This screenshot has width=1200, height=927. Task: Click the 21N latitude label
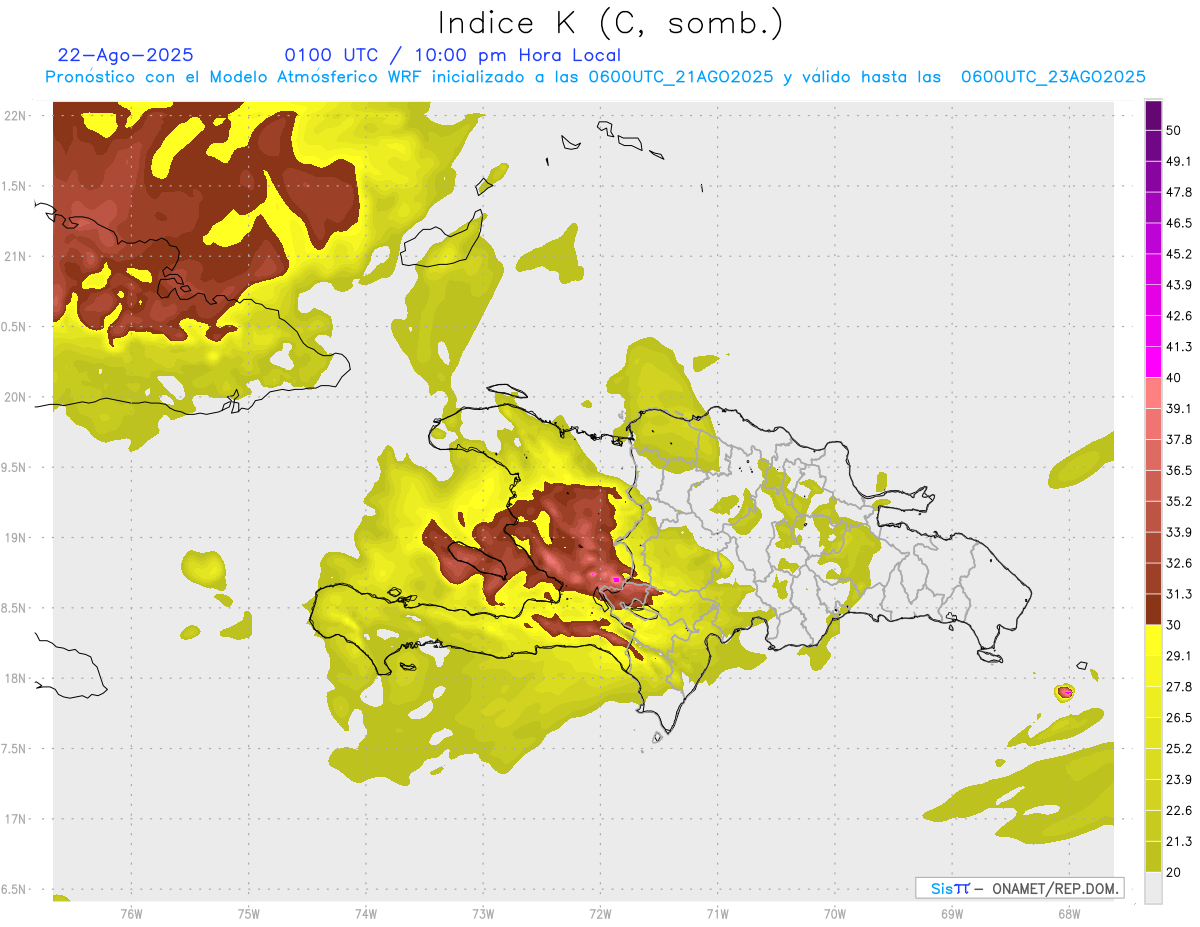pyautogui.click(x=14, y=256)
